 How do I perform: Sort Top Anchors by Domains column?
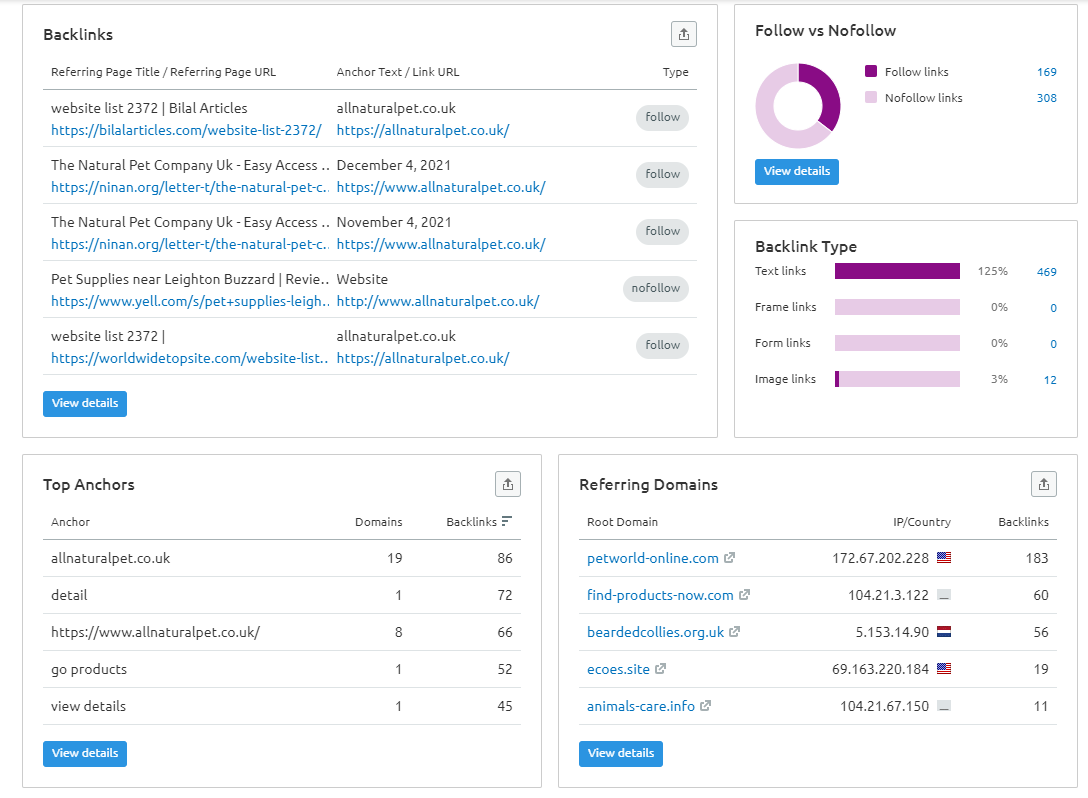click(x=378, y=522)
